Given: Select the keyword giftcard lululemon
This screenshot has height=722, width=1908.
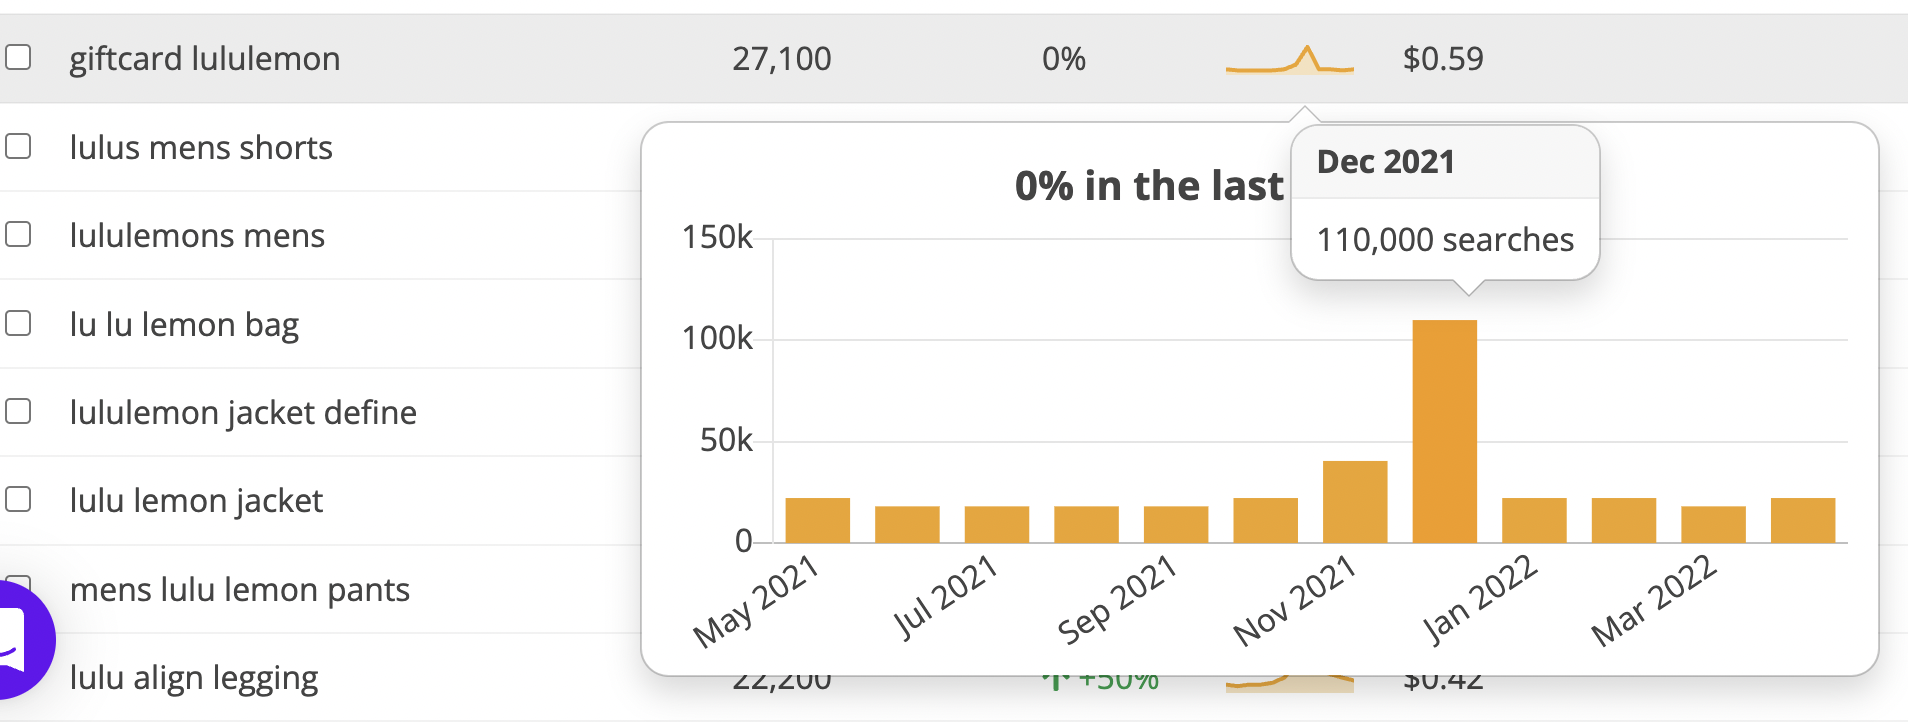Looking at the screenshot, I should (204, 58).
